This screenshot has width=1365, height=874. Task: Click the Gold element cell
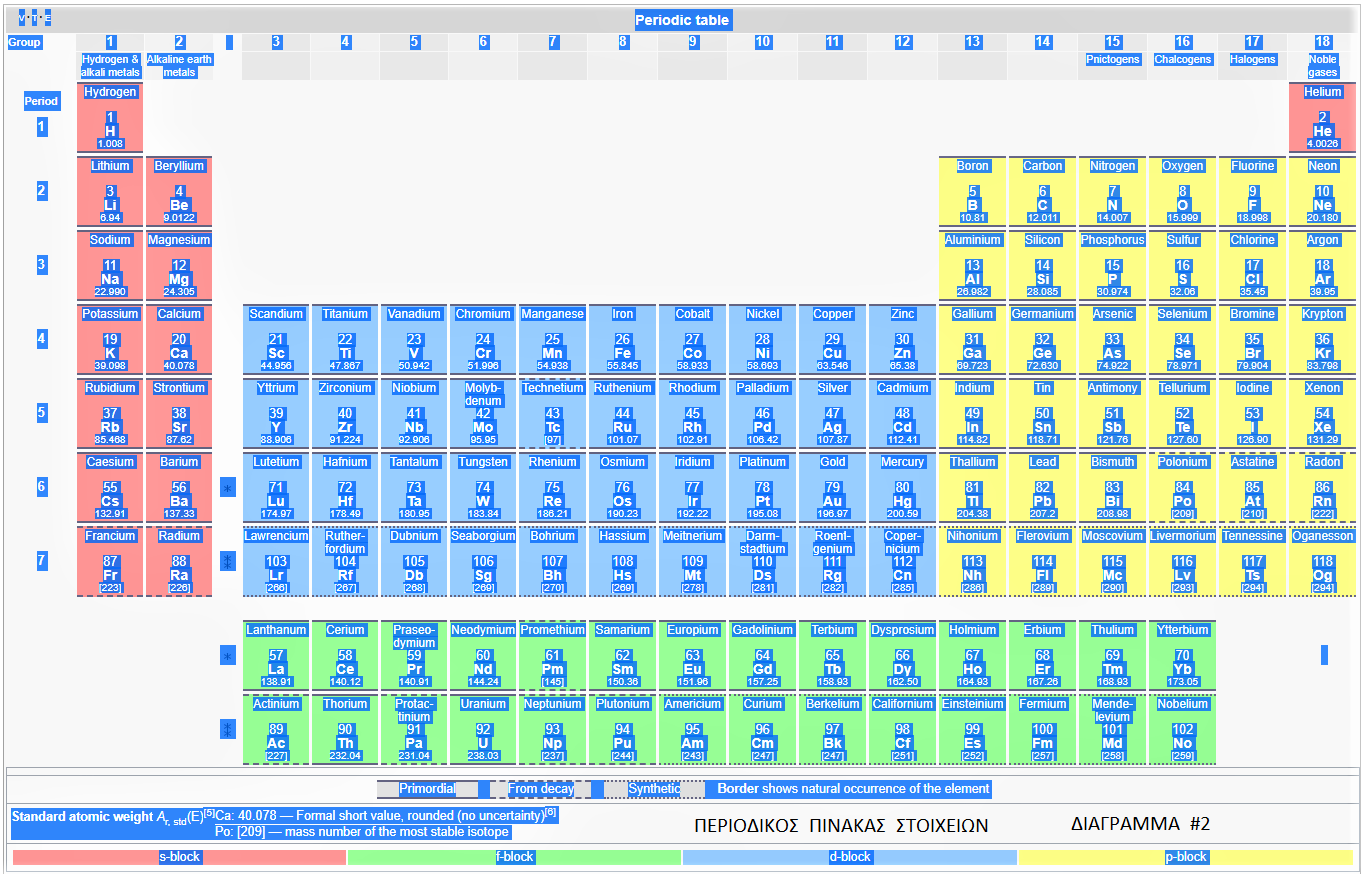coord(833,488)
